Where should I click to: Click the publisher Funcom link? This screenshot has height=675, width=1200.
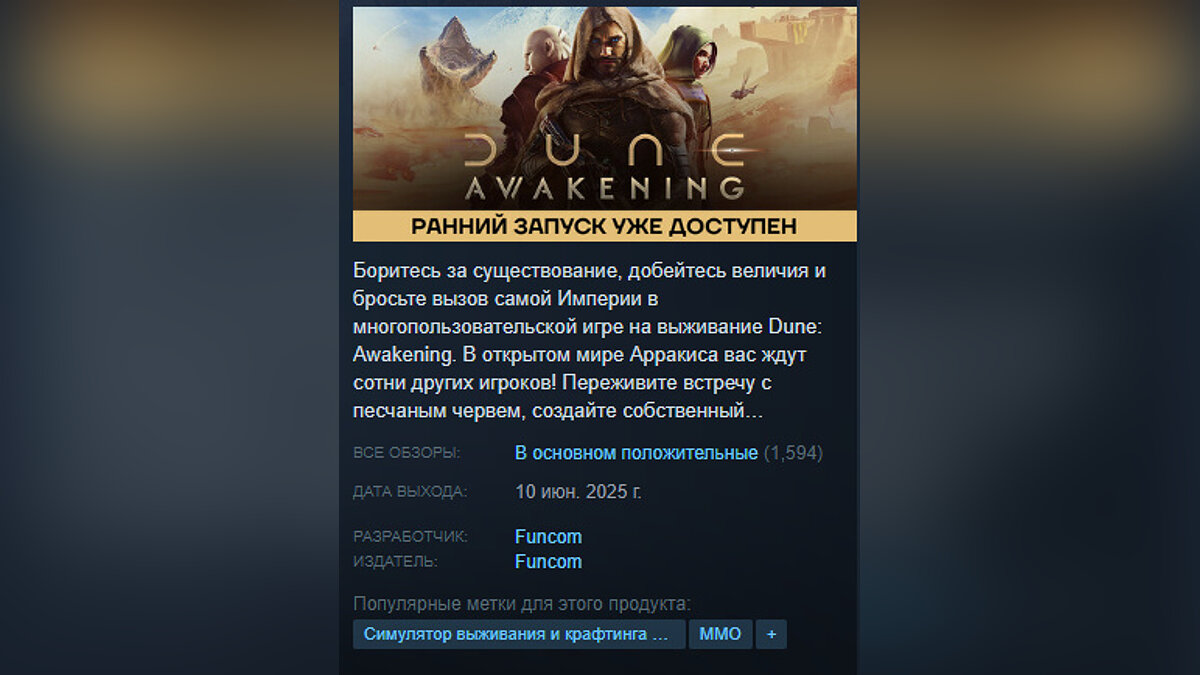548,562
